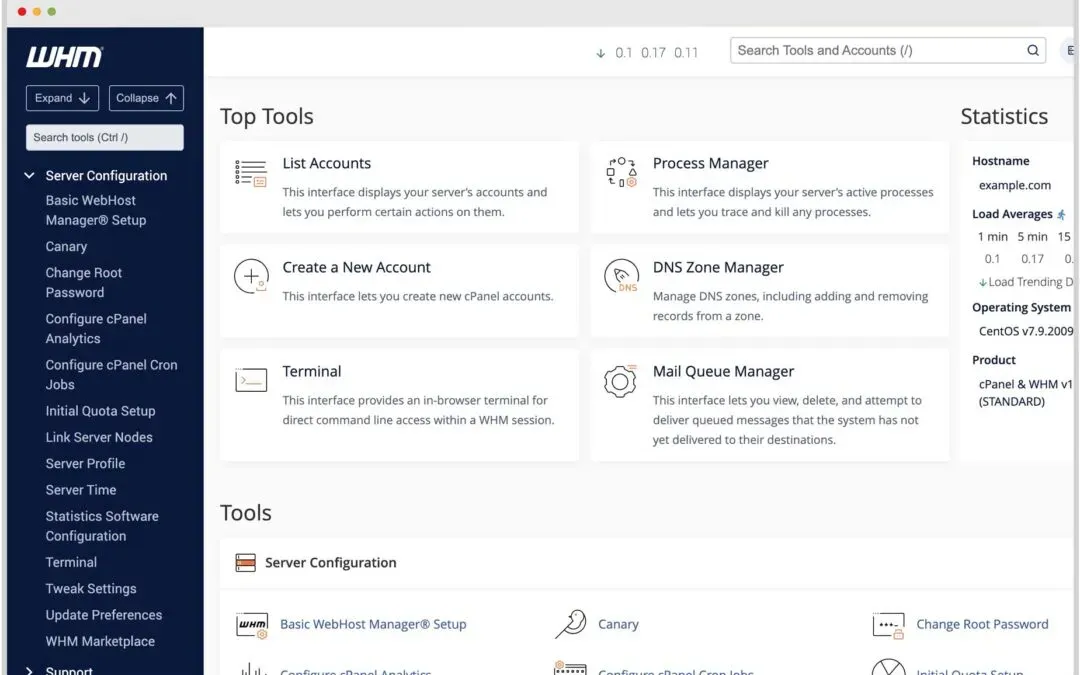Expand the Support sidebar section

tap(29, 669)
